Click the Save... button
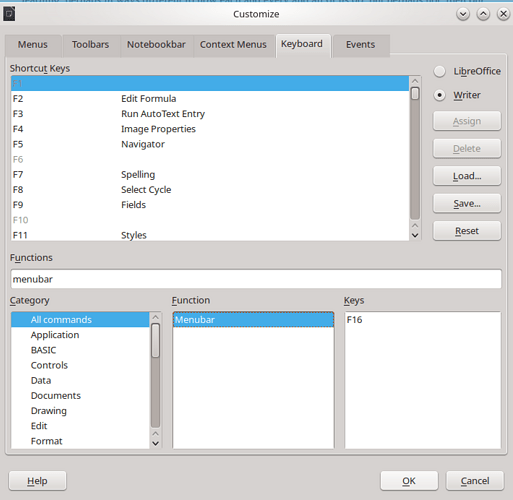This screenshot has height=500, width=513. click(467, 203)
